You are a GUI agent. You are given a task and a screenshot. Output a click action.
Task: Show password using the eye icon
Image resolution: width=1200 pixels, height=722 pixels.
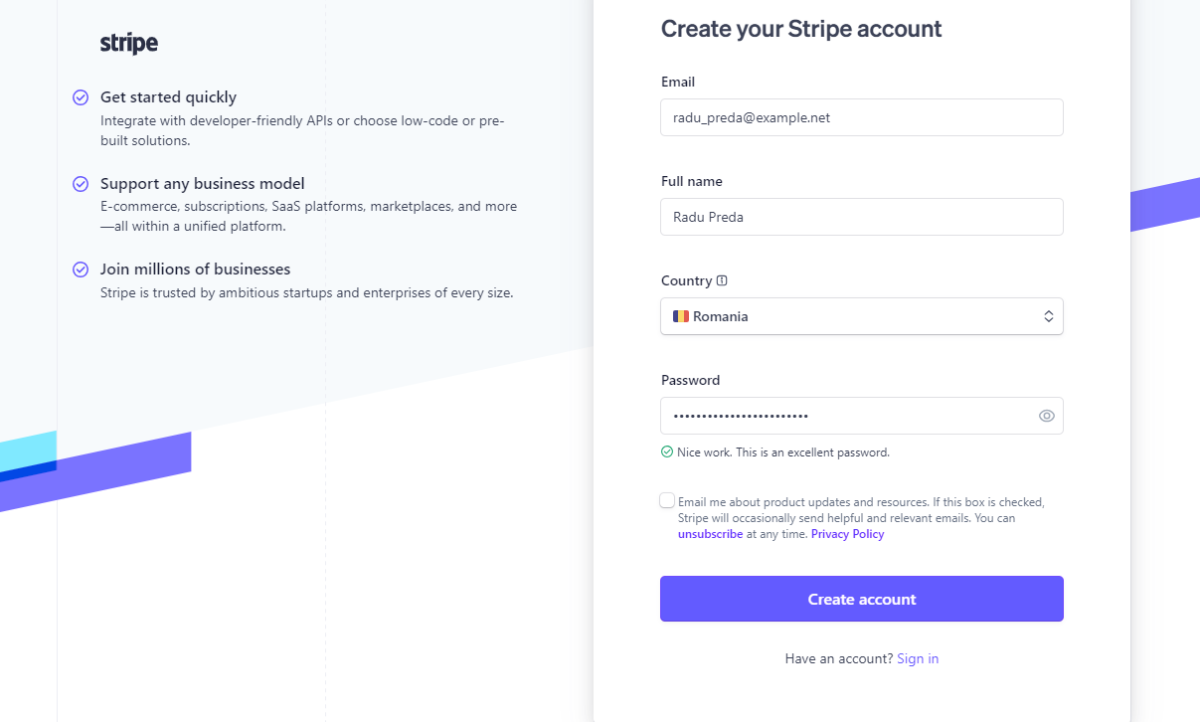(1047, 416)
